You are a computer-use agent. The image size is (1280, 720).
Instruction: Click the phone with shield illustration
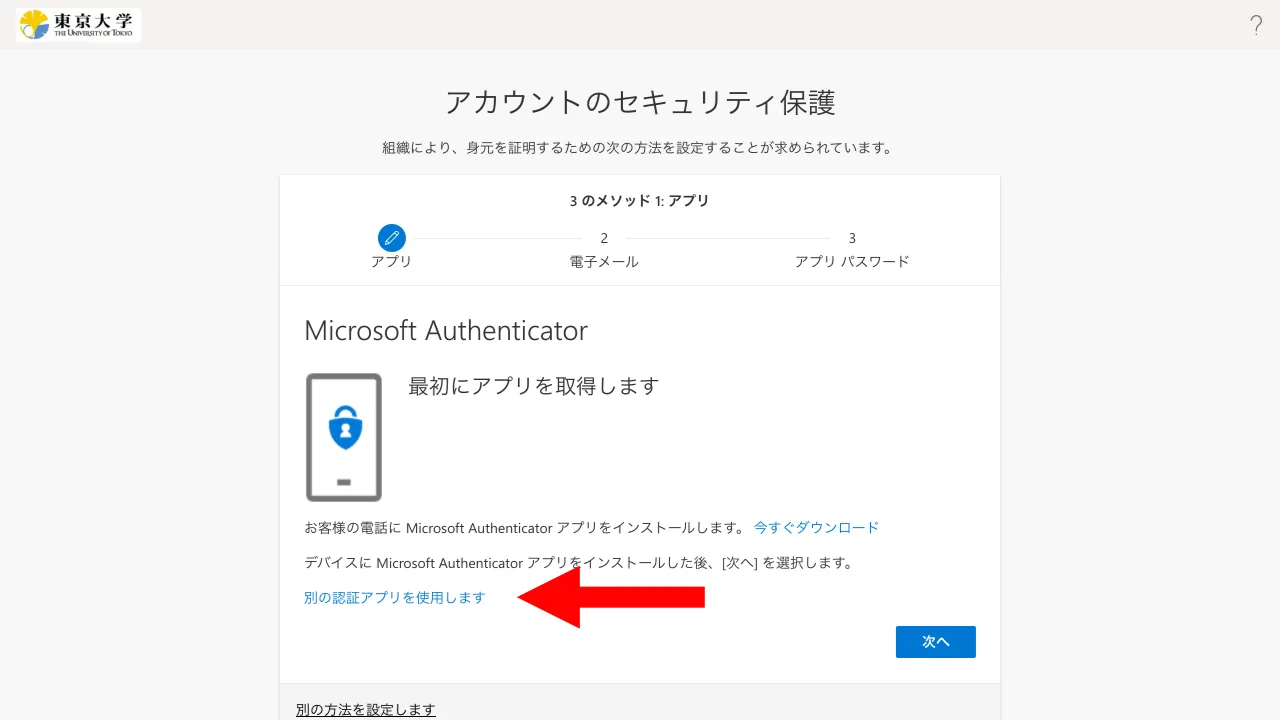(x=344, y=437)
